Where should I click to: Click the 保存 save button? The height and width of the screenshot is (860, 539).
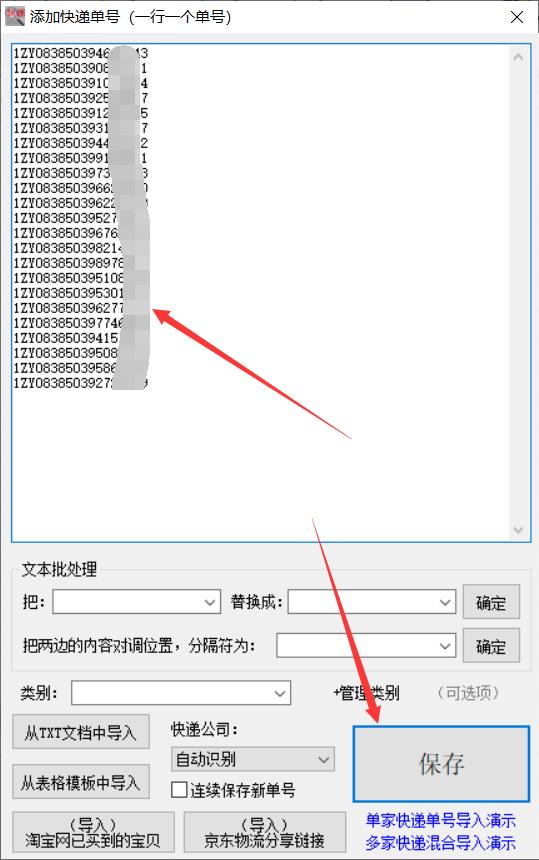pyautogui.click(x=441, y=764)
